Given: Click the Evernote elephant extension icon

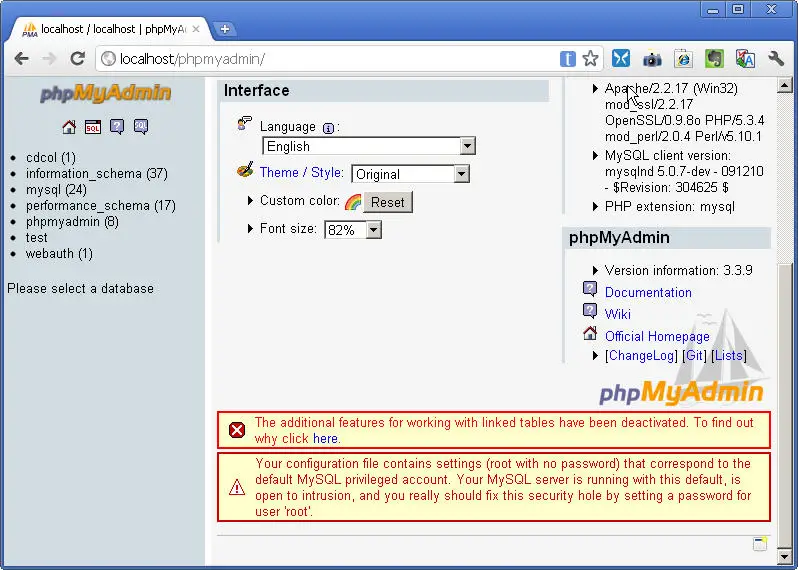Looking at the screenshot, I should (714, 59).
